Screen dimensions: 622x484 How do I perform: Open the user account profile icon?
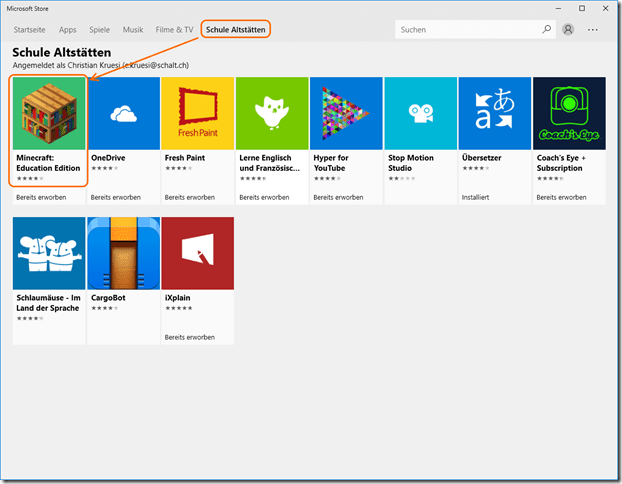point(569,30)
